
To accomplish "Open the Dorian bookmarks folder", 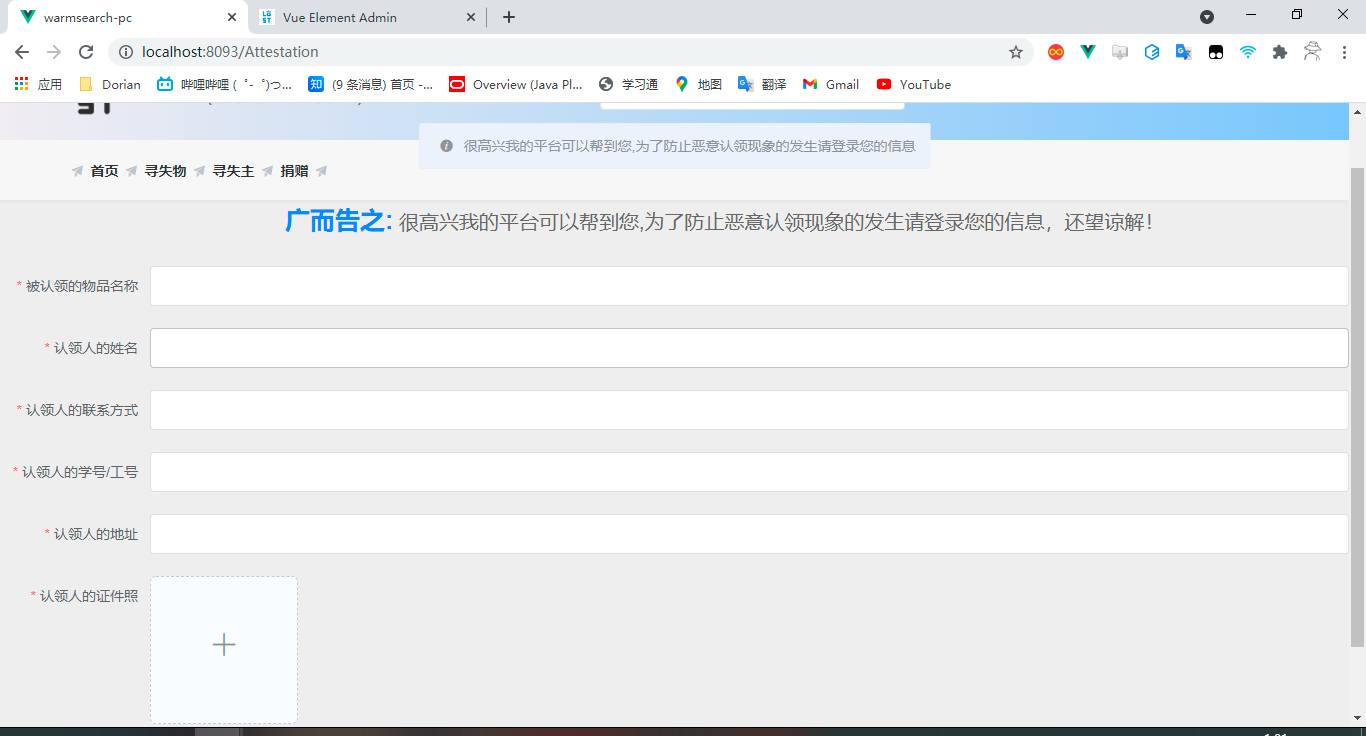I will (110, 84).
